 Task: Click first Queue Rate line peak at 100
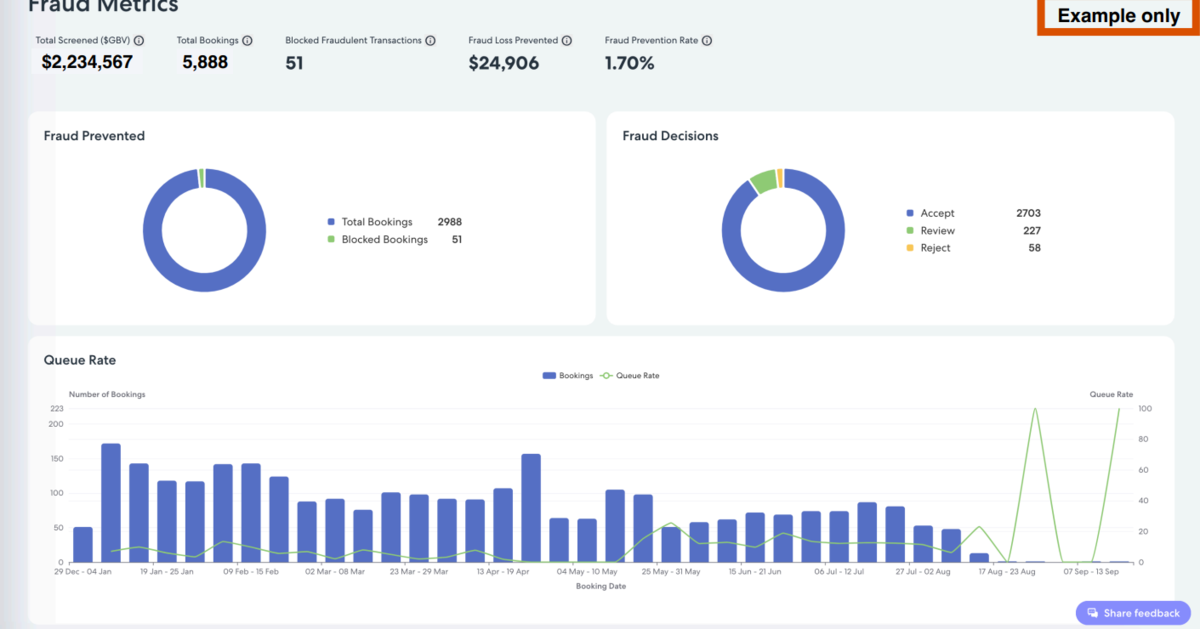coord(1034,409)
